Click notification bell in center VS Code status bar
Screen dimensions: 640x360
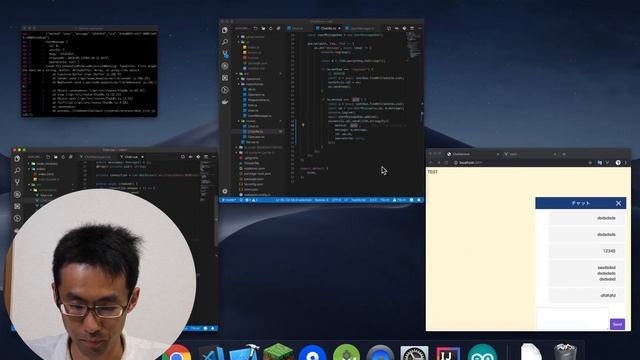[419, 200]
